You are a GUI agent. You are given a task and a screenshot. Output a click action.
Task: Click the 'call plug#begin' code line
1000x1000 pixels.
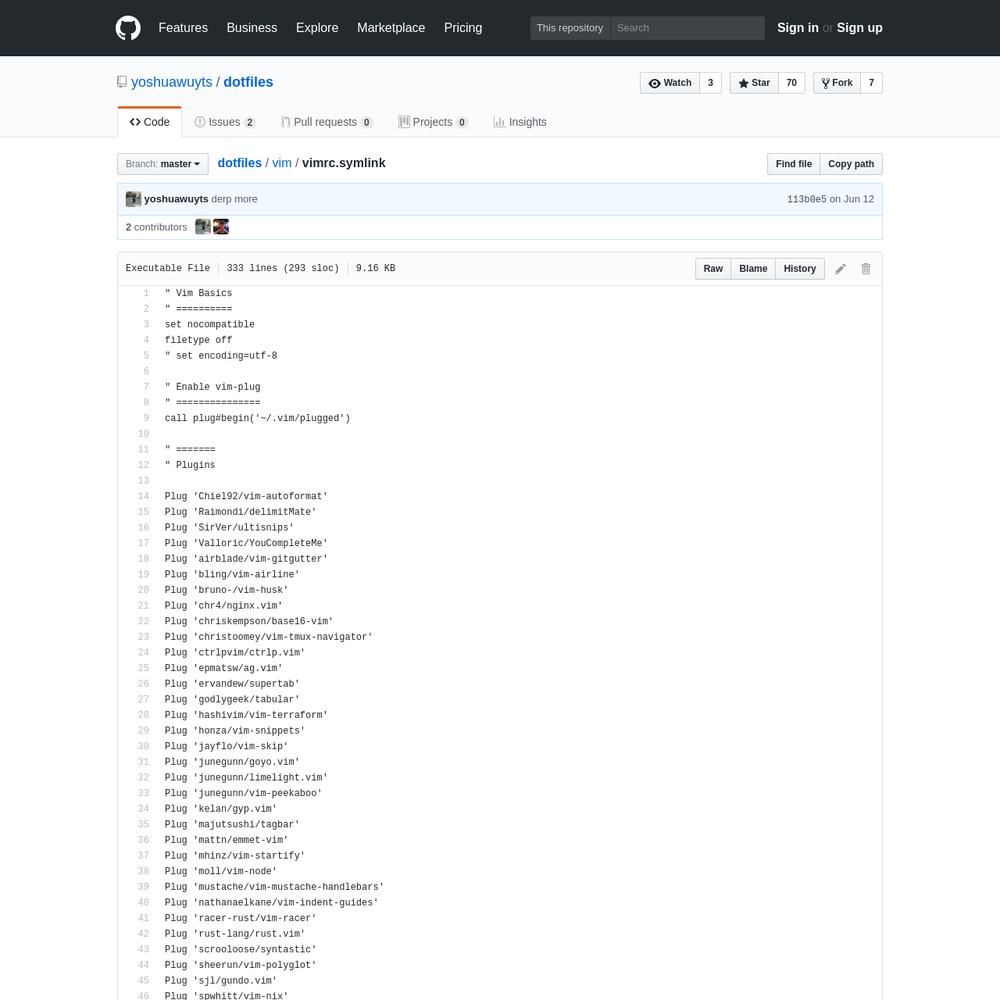point(257,418)
